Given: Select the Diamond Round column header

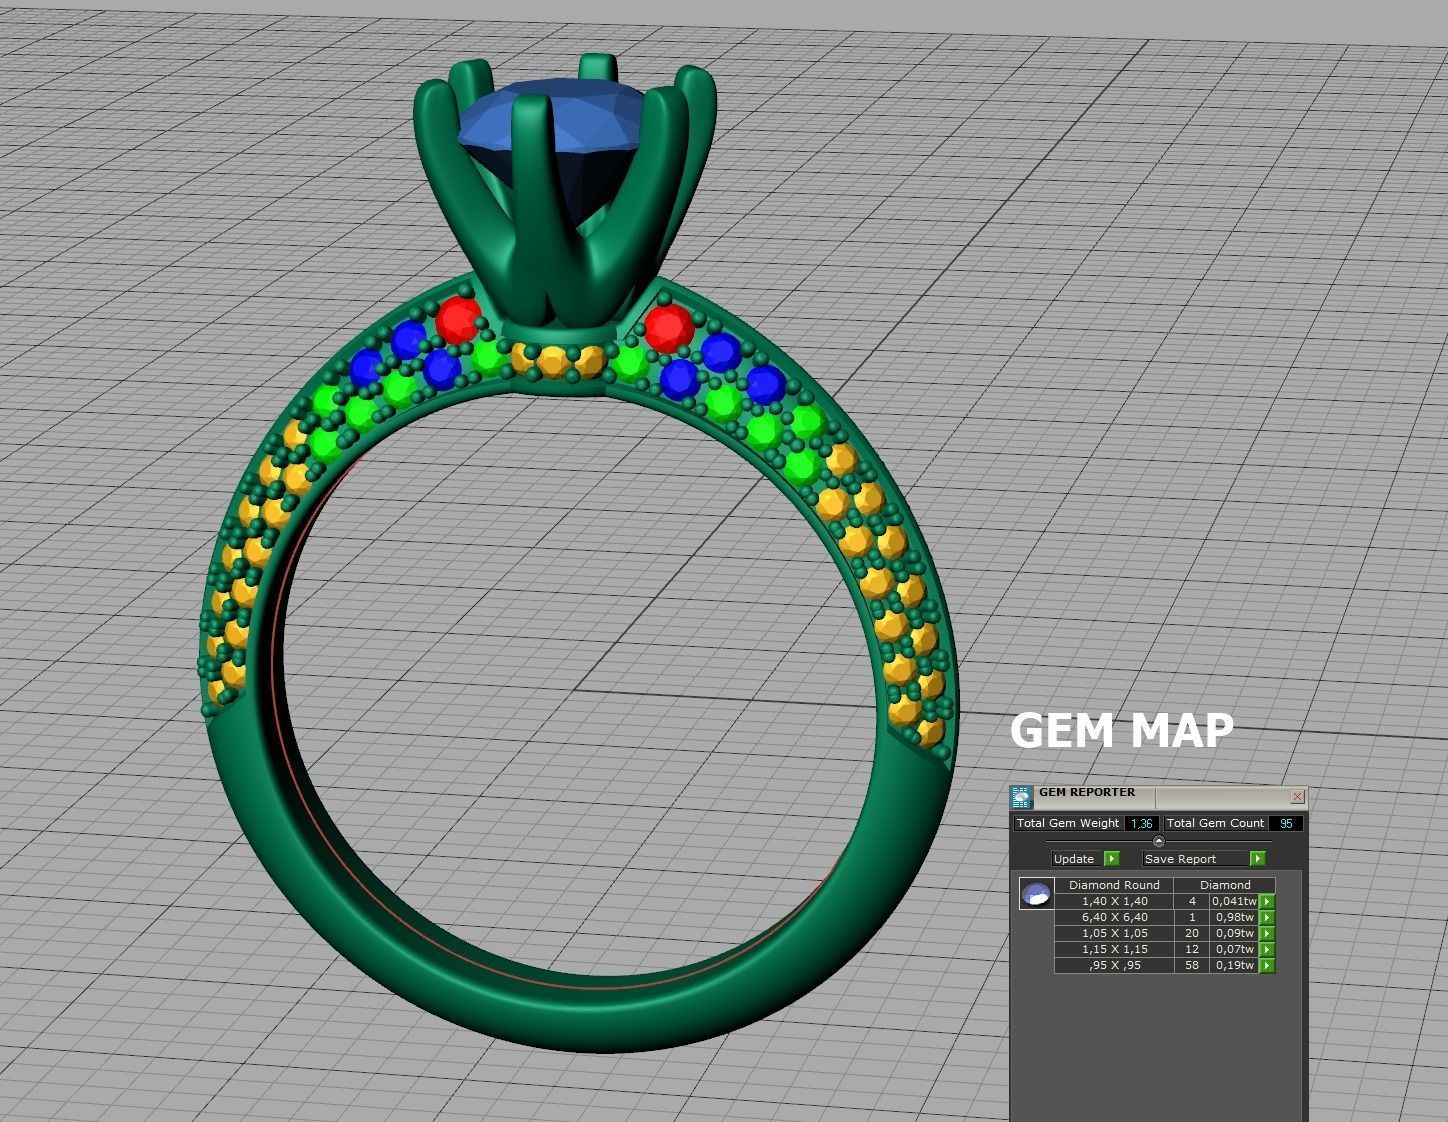Looking at the screenshot, I should [1114, 885].
